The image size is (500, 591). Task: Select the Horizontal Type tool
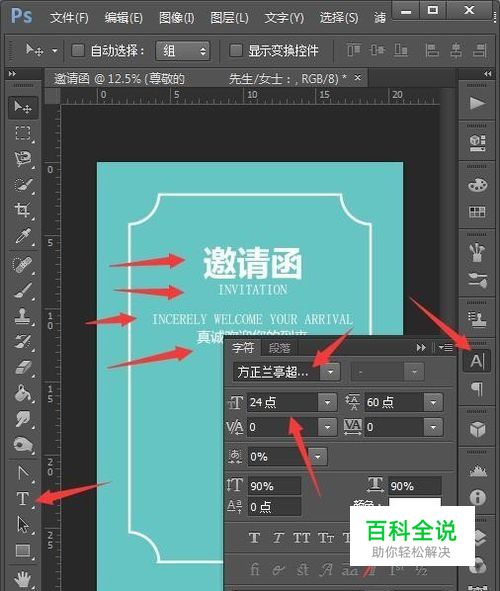23,498
